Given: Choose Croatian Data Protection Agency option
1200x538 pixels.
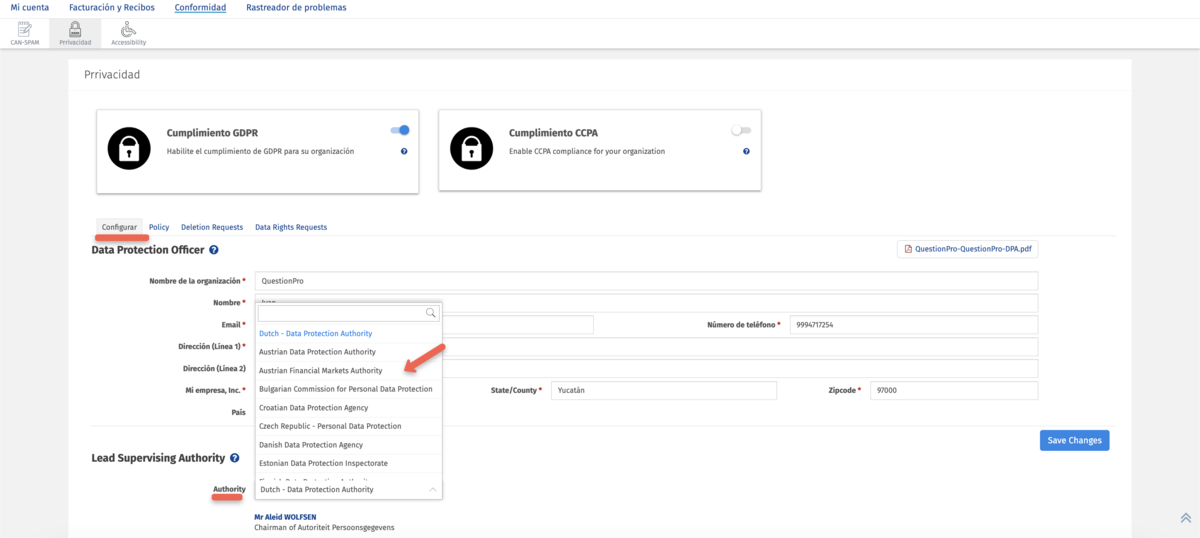Looking at the screenshot, I should coord(313,408).
